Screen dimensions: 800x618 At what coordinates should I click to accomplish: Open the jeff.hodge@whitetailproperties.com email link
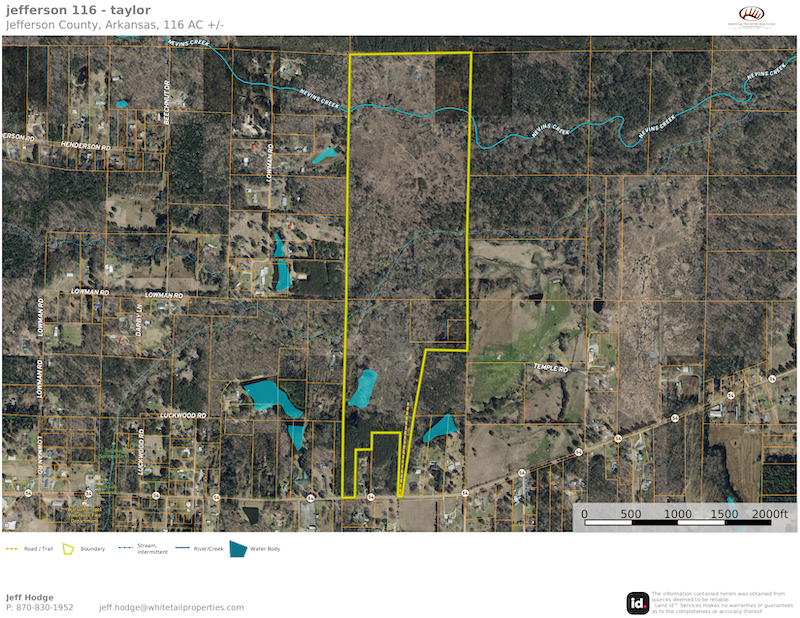[171, 607]
